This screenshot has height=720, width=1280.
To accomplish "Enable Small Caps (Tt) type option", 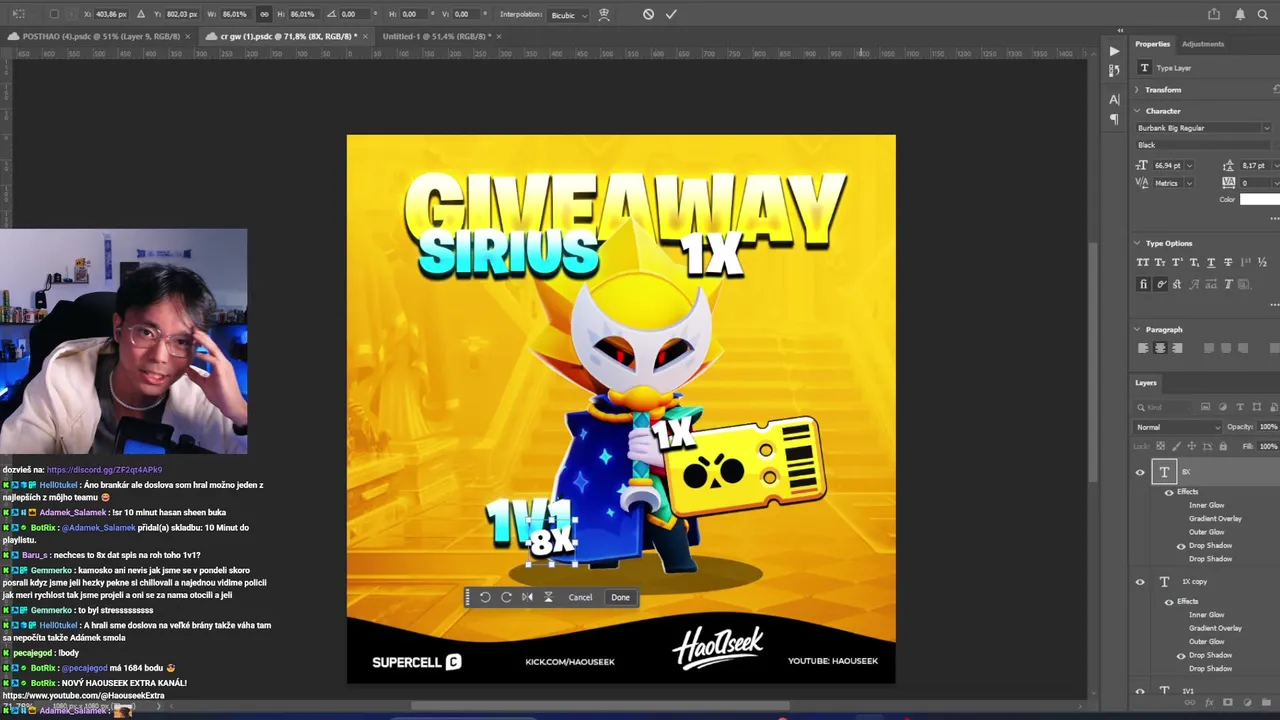I will tap(1160, 262).
